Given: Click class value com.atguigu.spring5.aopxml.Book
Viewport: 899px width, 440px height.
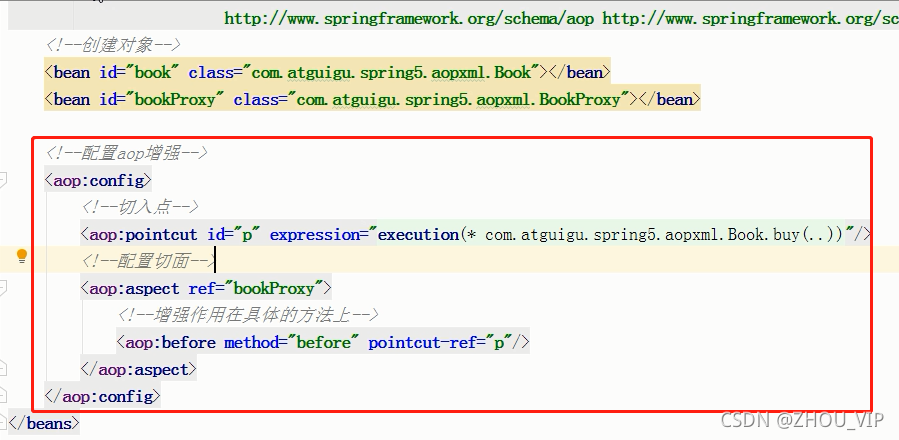Looking at the screenshot, I should tap(392, 72).
